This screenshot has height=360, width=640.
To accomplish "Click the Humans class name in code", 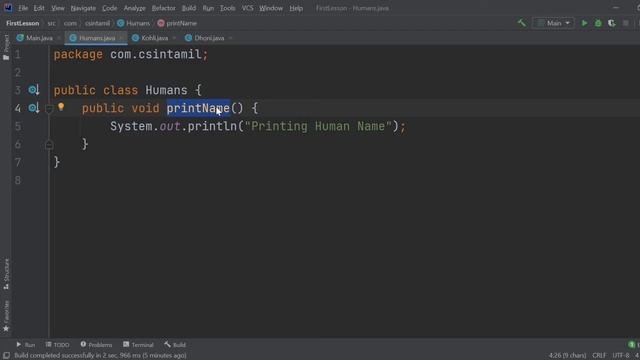I will click(x=166, y=90).
